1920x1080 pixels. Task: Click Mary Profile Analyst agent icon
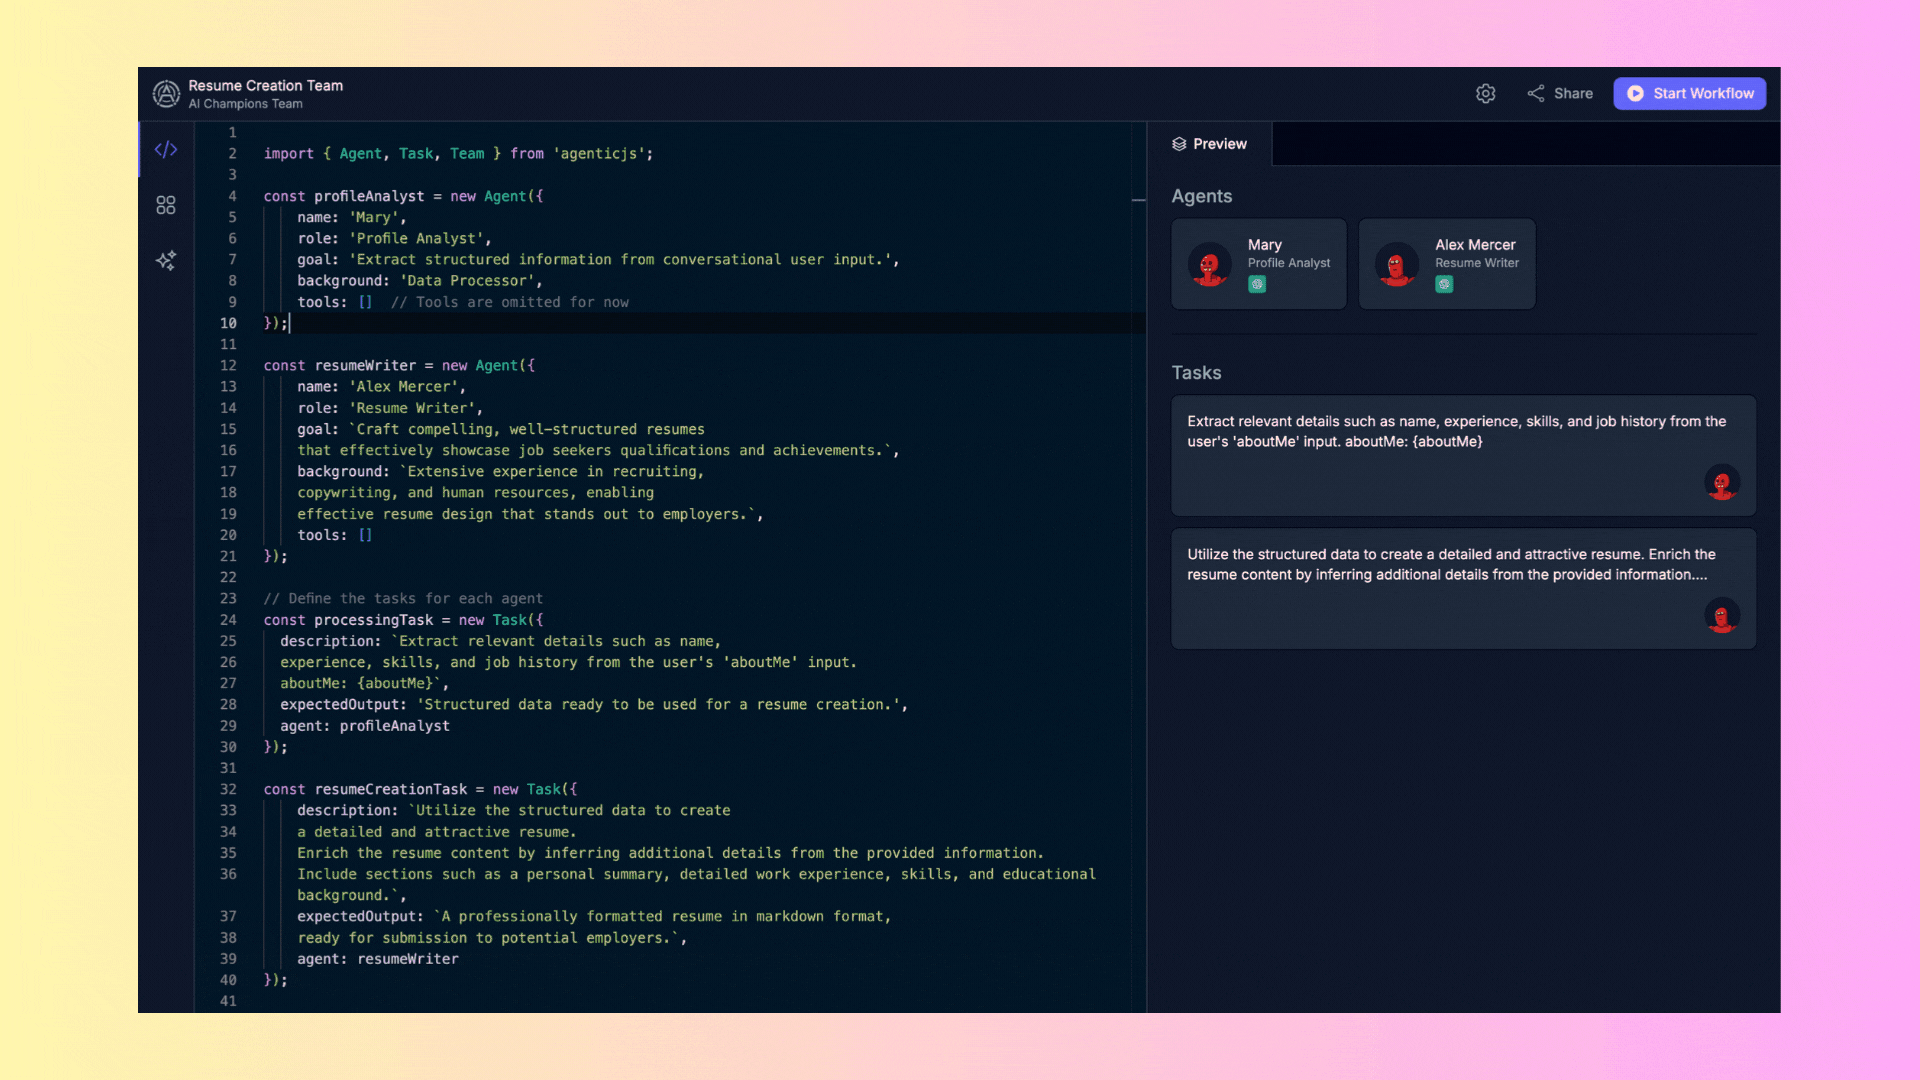(1211, 262)
